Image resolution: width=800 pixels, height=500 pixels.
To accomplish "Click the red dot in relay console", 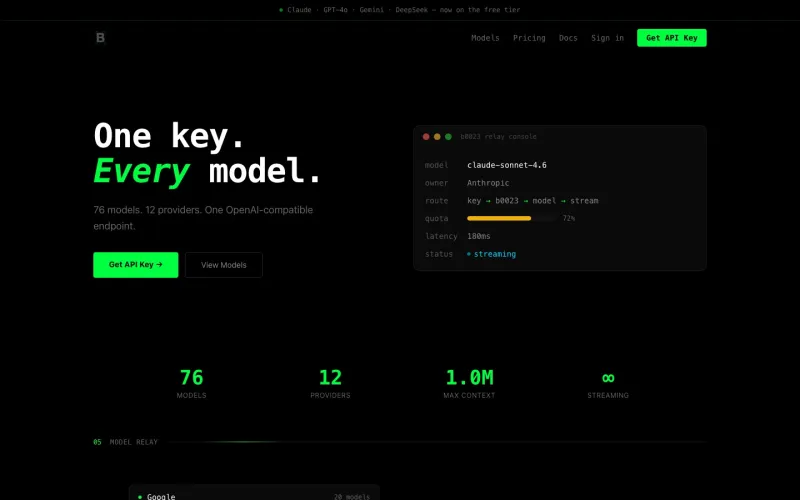I will (x=426, y=137).
